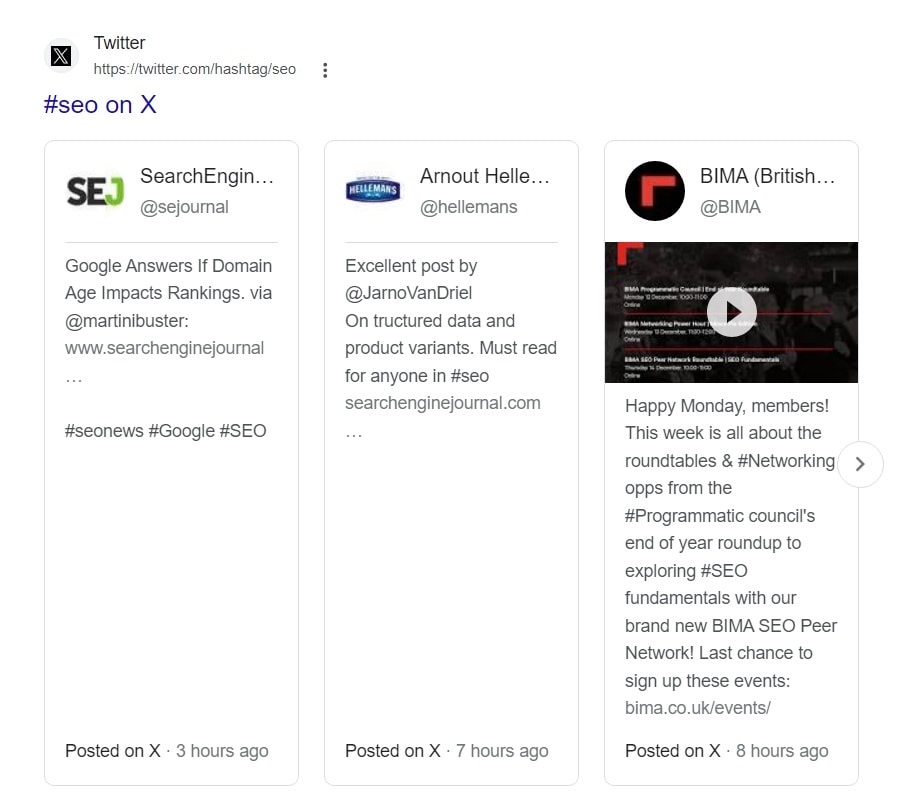Select the Posted on X timestamp of SEJ tweet
922x809 pixels.
[x=166, y=750]
